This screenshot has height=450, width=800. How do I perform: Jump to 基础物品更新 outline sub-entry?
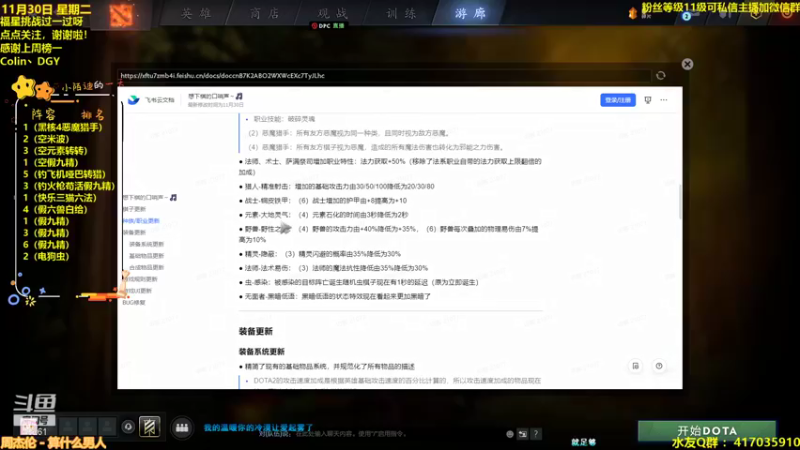click(146, 256)
